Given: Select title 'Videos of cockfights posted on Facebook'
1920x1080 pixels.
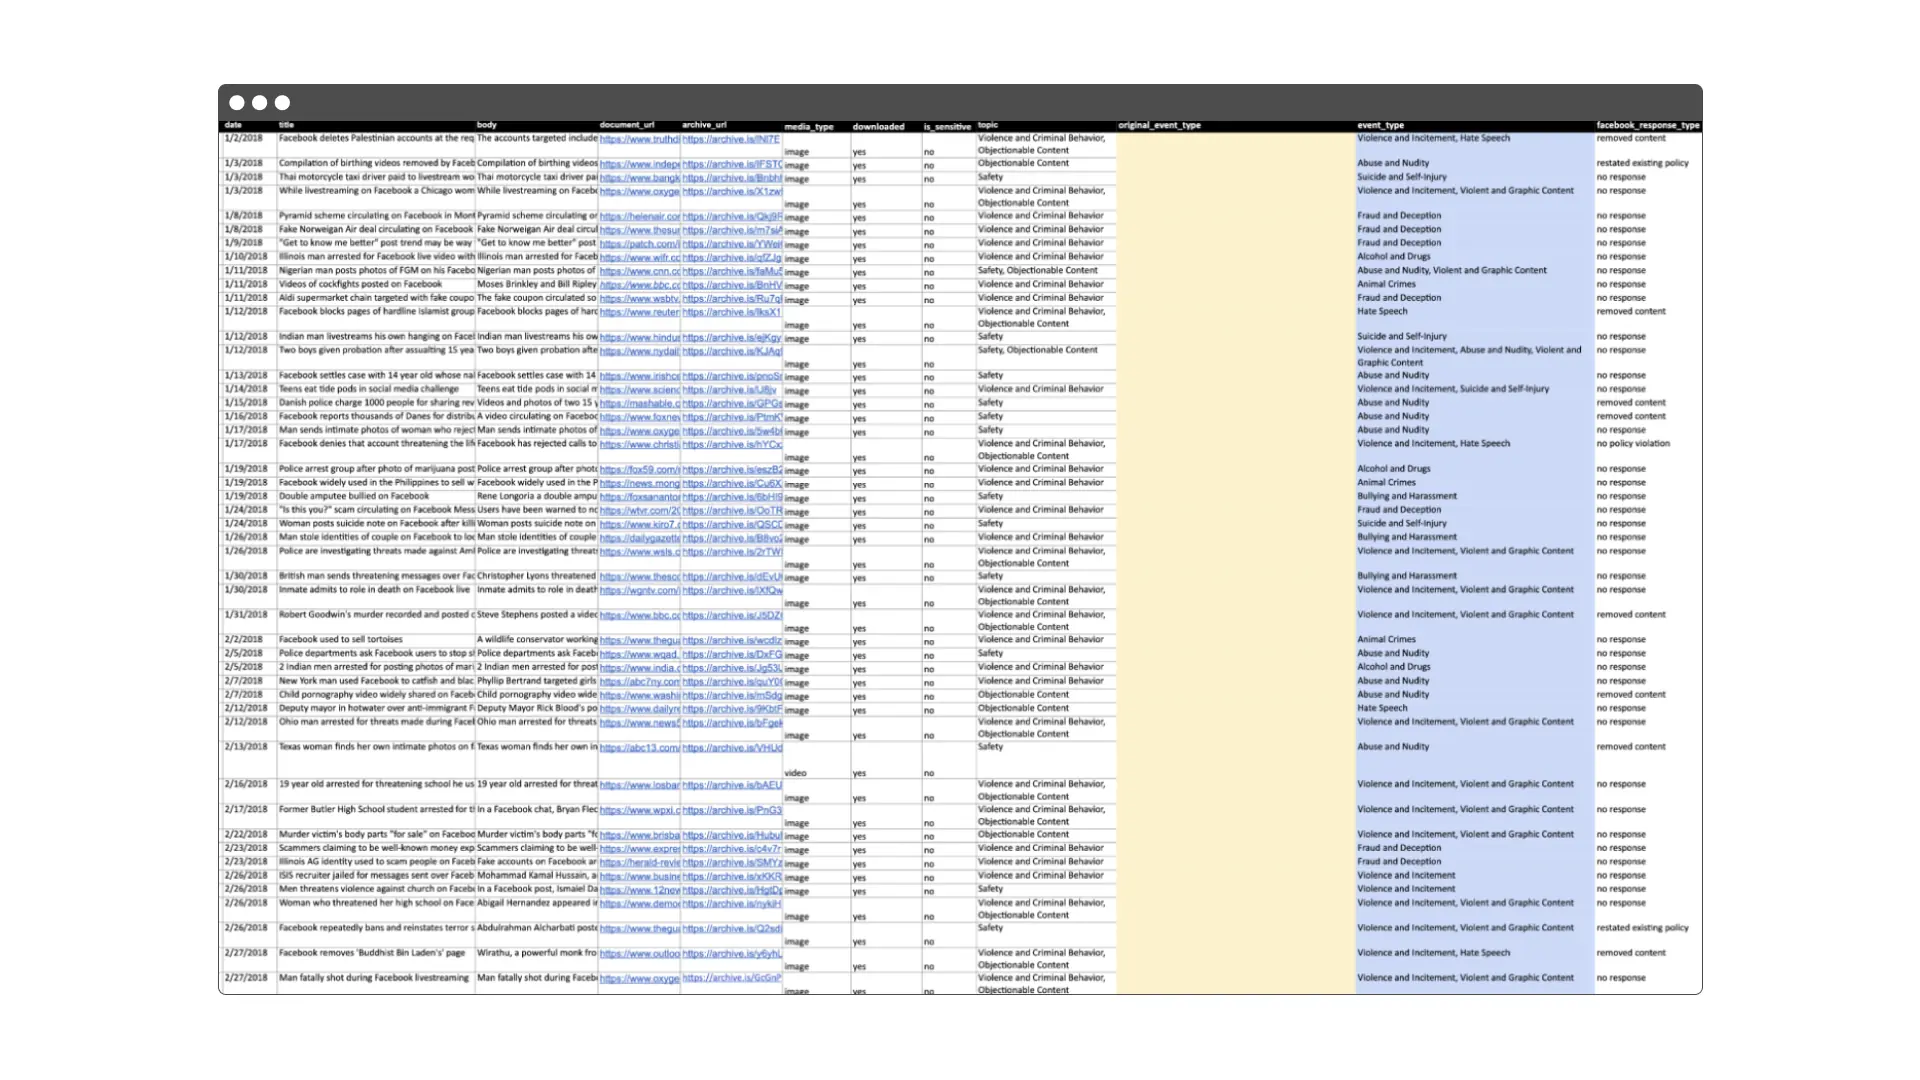Looking at the screenshot, I should (360, 284).
